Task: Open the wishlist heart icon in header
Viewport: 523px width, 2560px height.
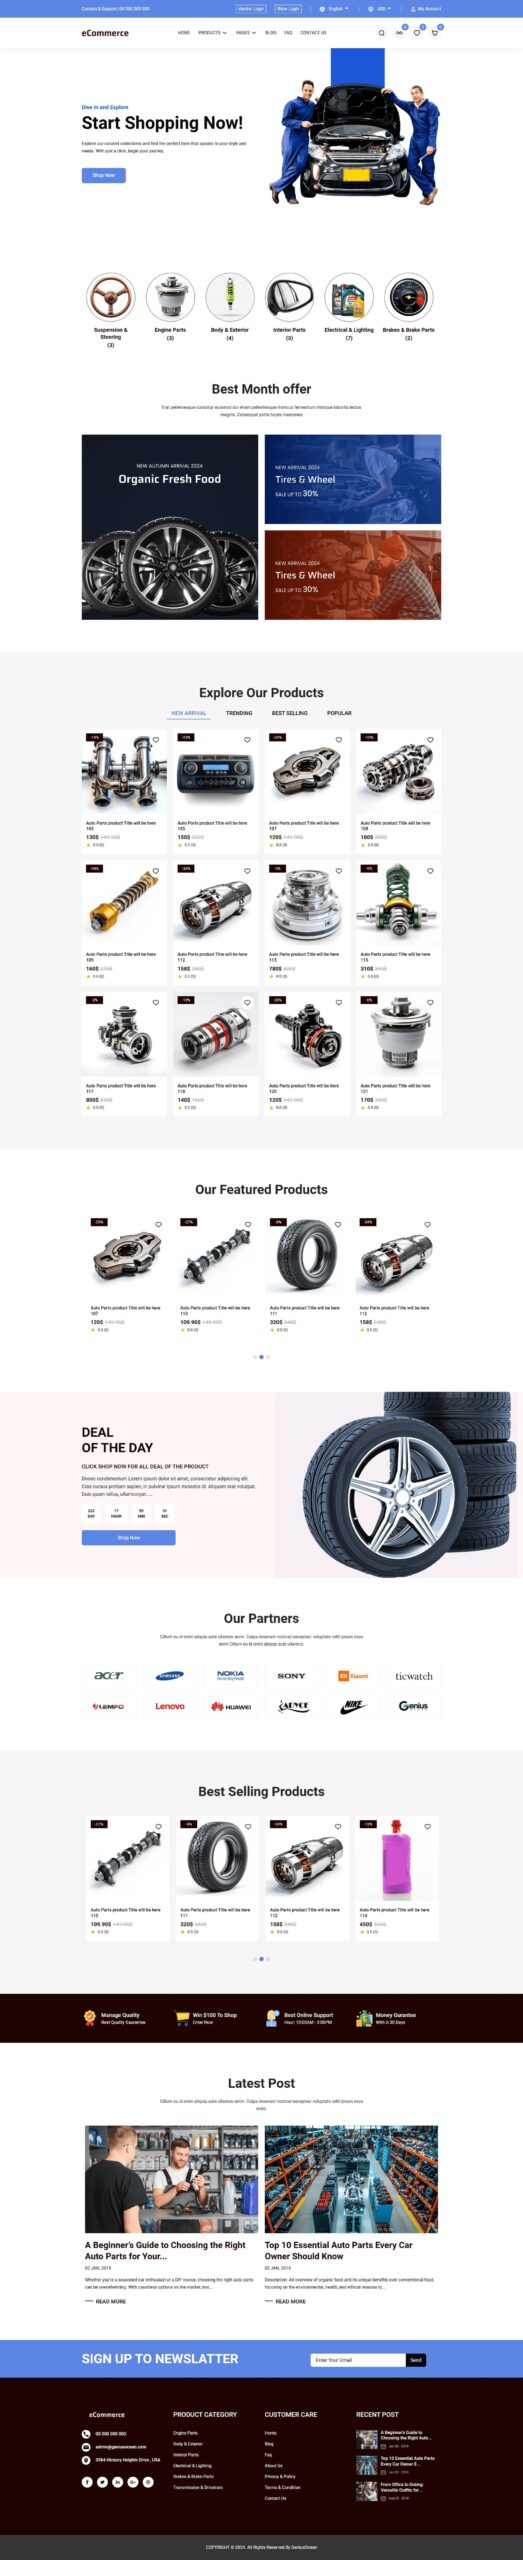Action: click(417, 33)
